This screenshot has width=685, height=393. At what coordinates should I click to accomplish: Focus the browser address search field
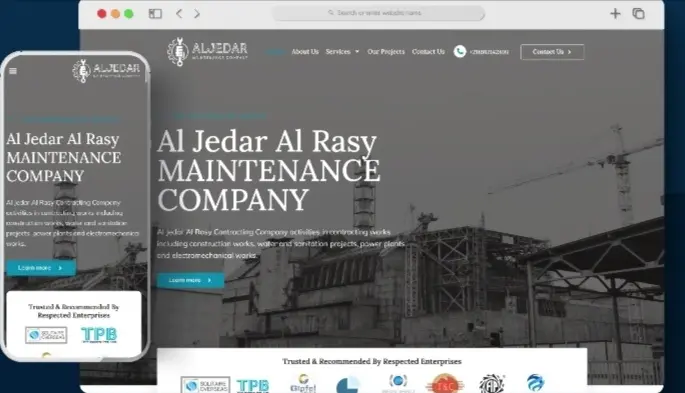click(378, 13)
